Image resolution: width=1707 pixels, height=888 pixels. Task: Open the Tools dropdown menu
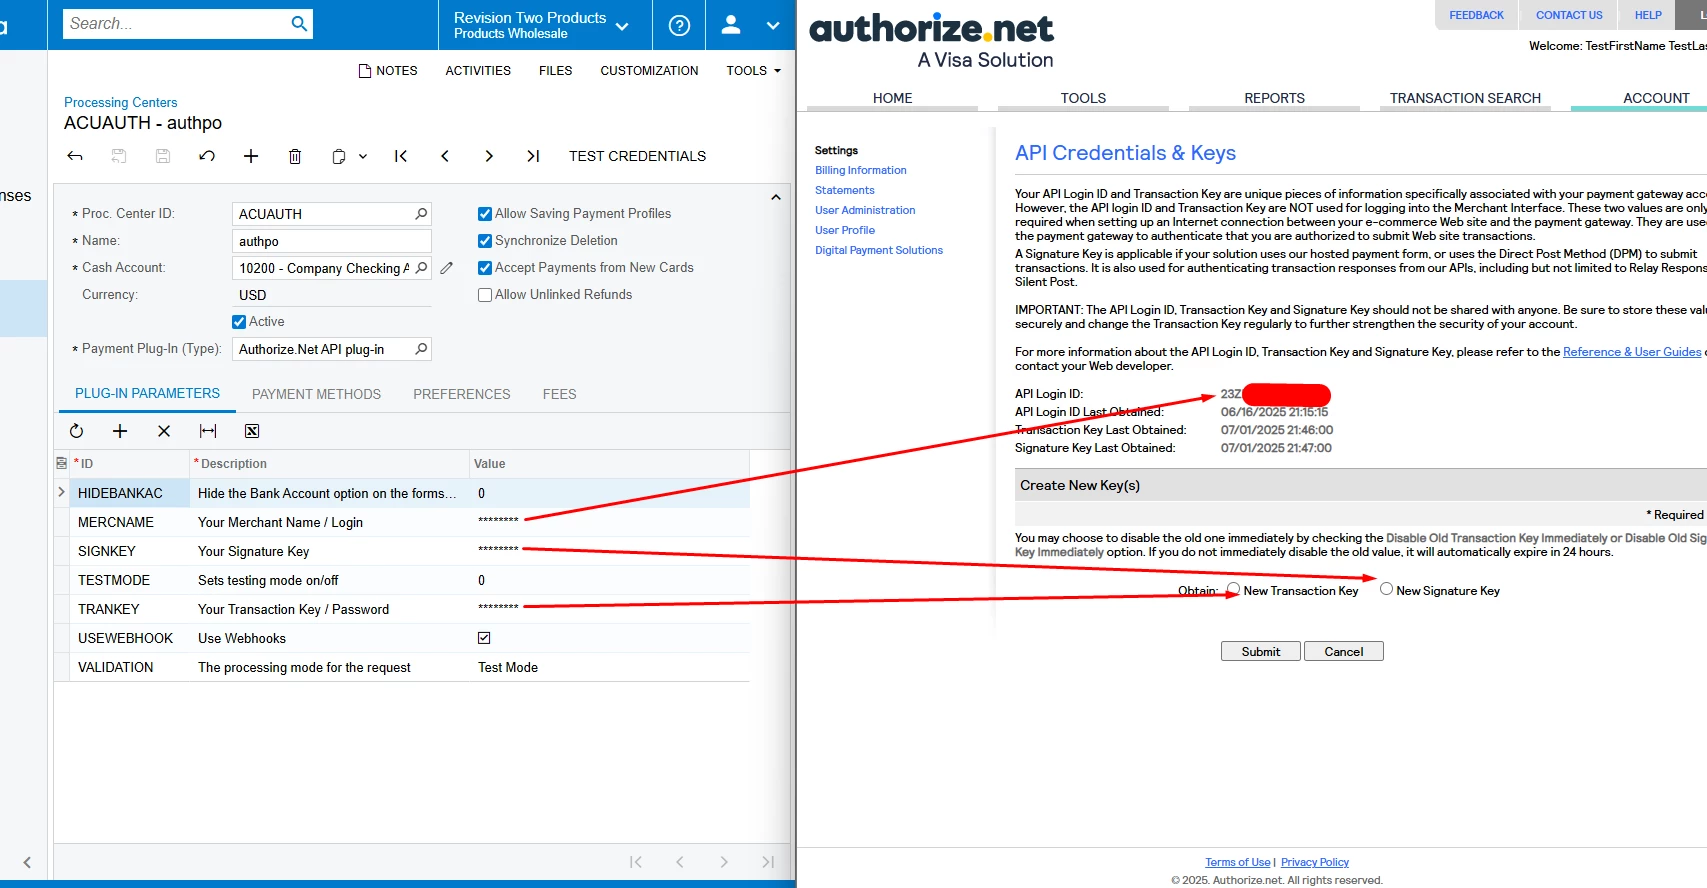(x=754, y=71)
